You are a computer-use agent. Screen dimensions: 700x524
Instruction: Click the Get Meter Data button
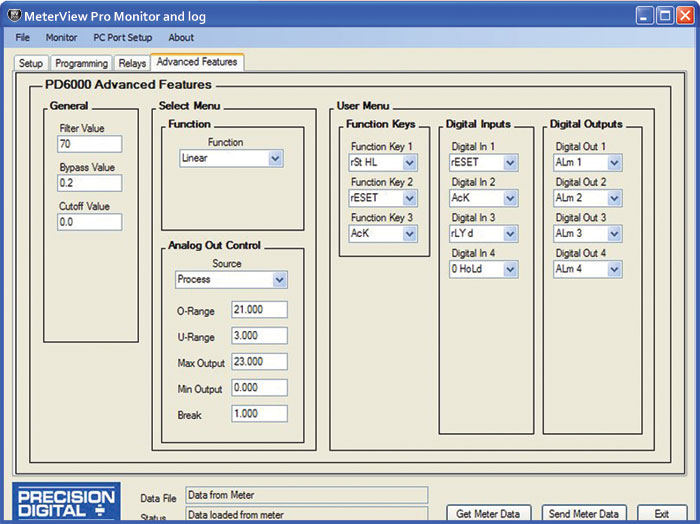tap(489, 514)
